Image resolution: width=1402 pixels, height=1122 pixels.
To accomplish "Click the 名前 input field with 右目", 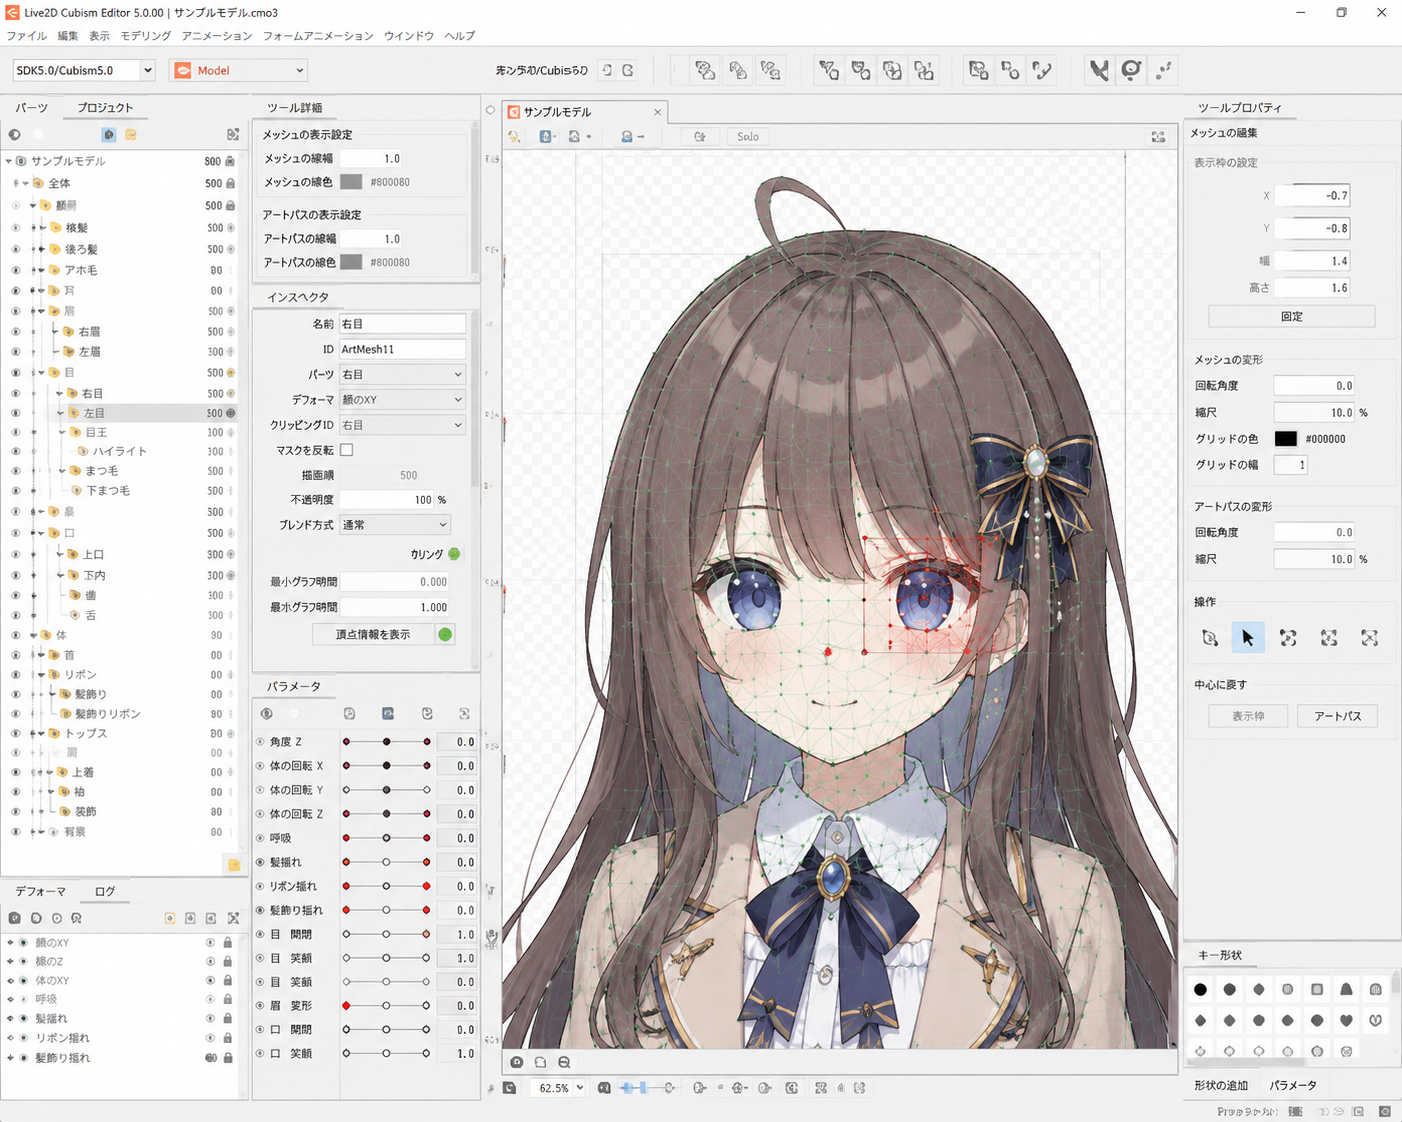I will [402, 324].
